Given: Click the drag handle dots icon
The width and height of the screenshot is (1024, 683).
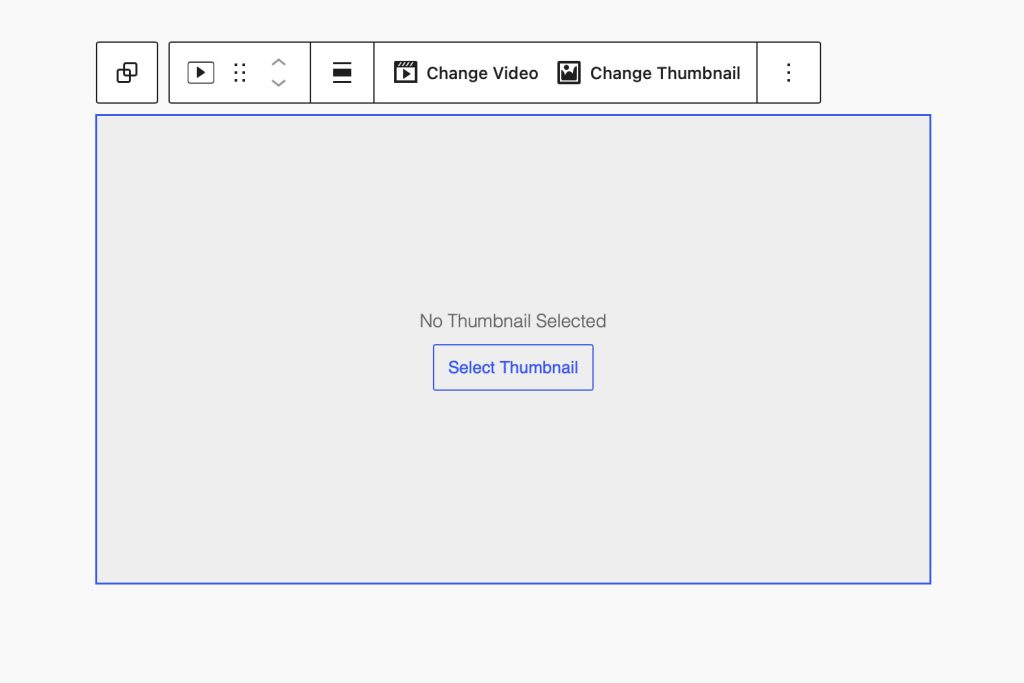Looking at the screenshot, I should click(240, 72).
